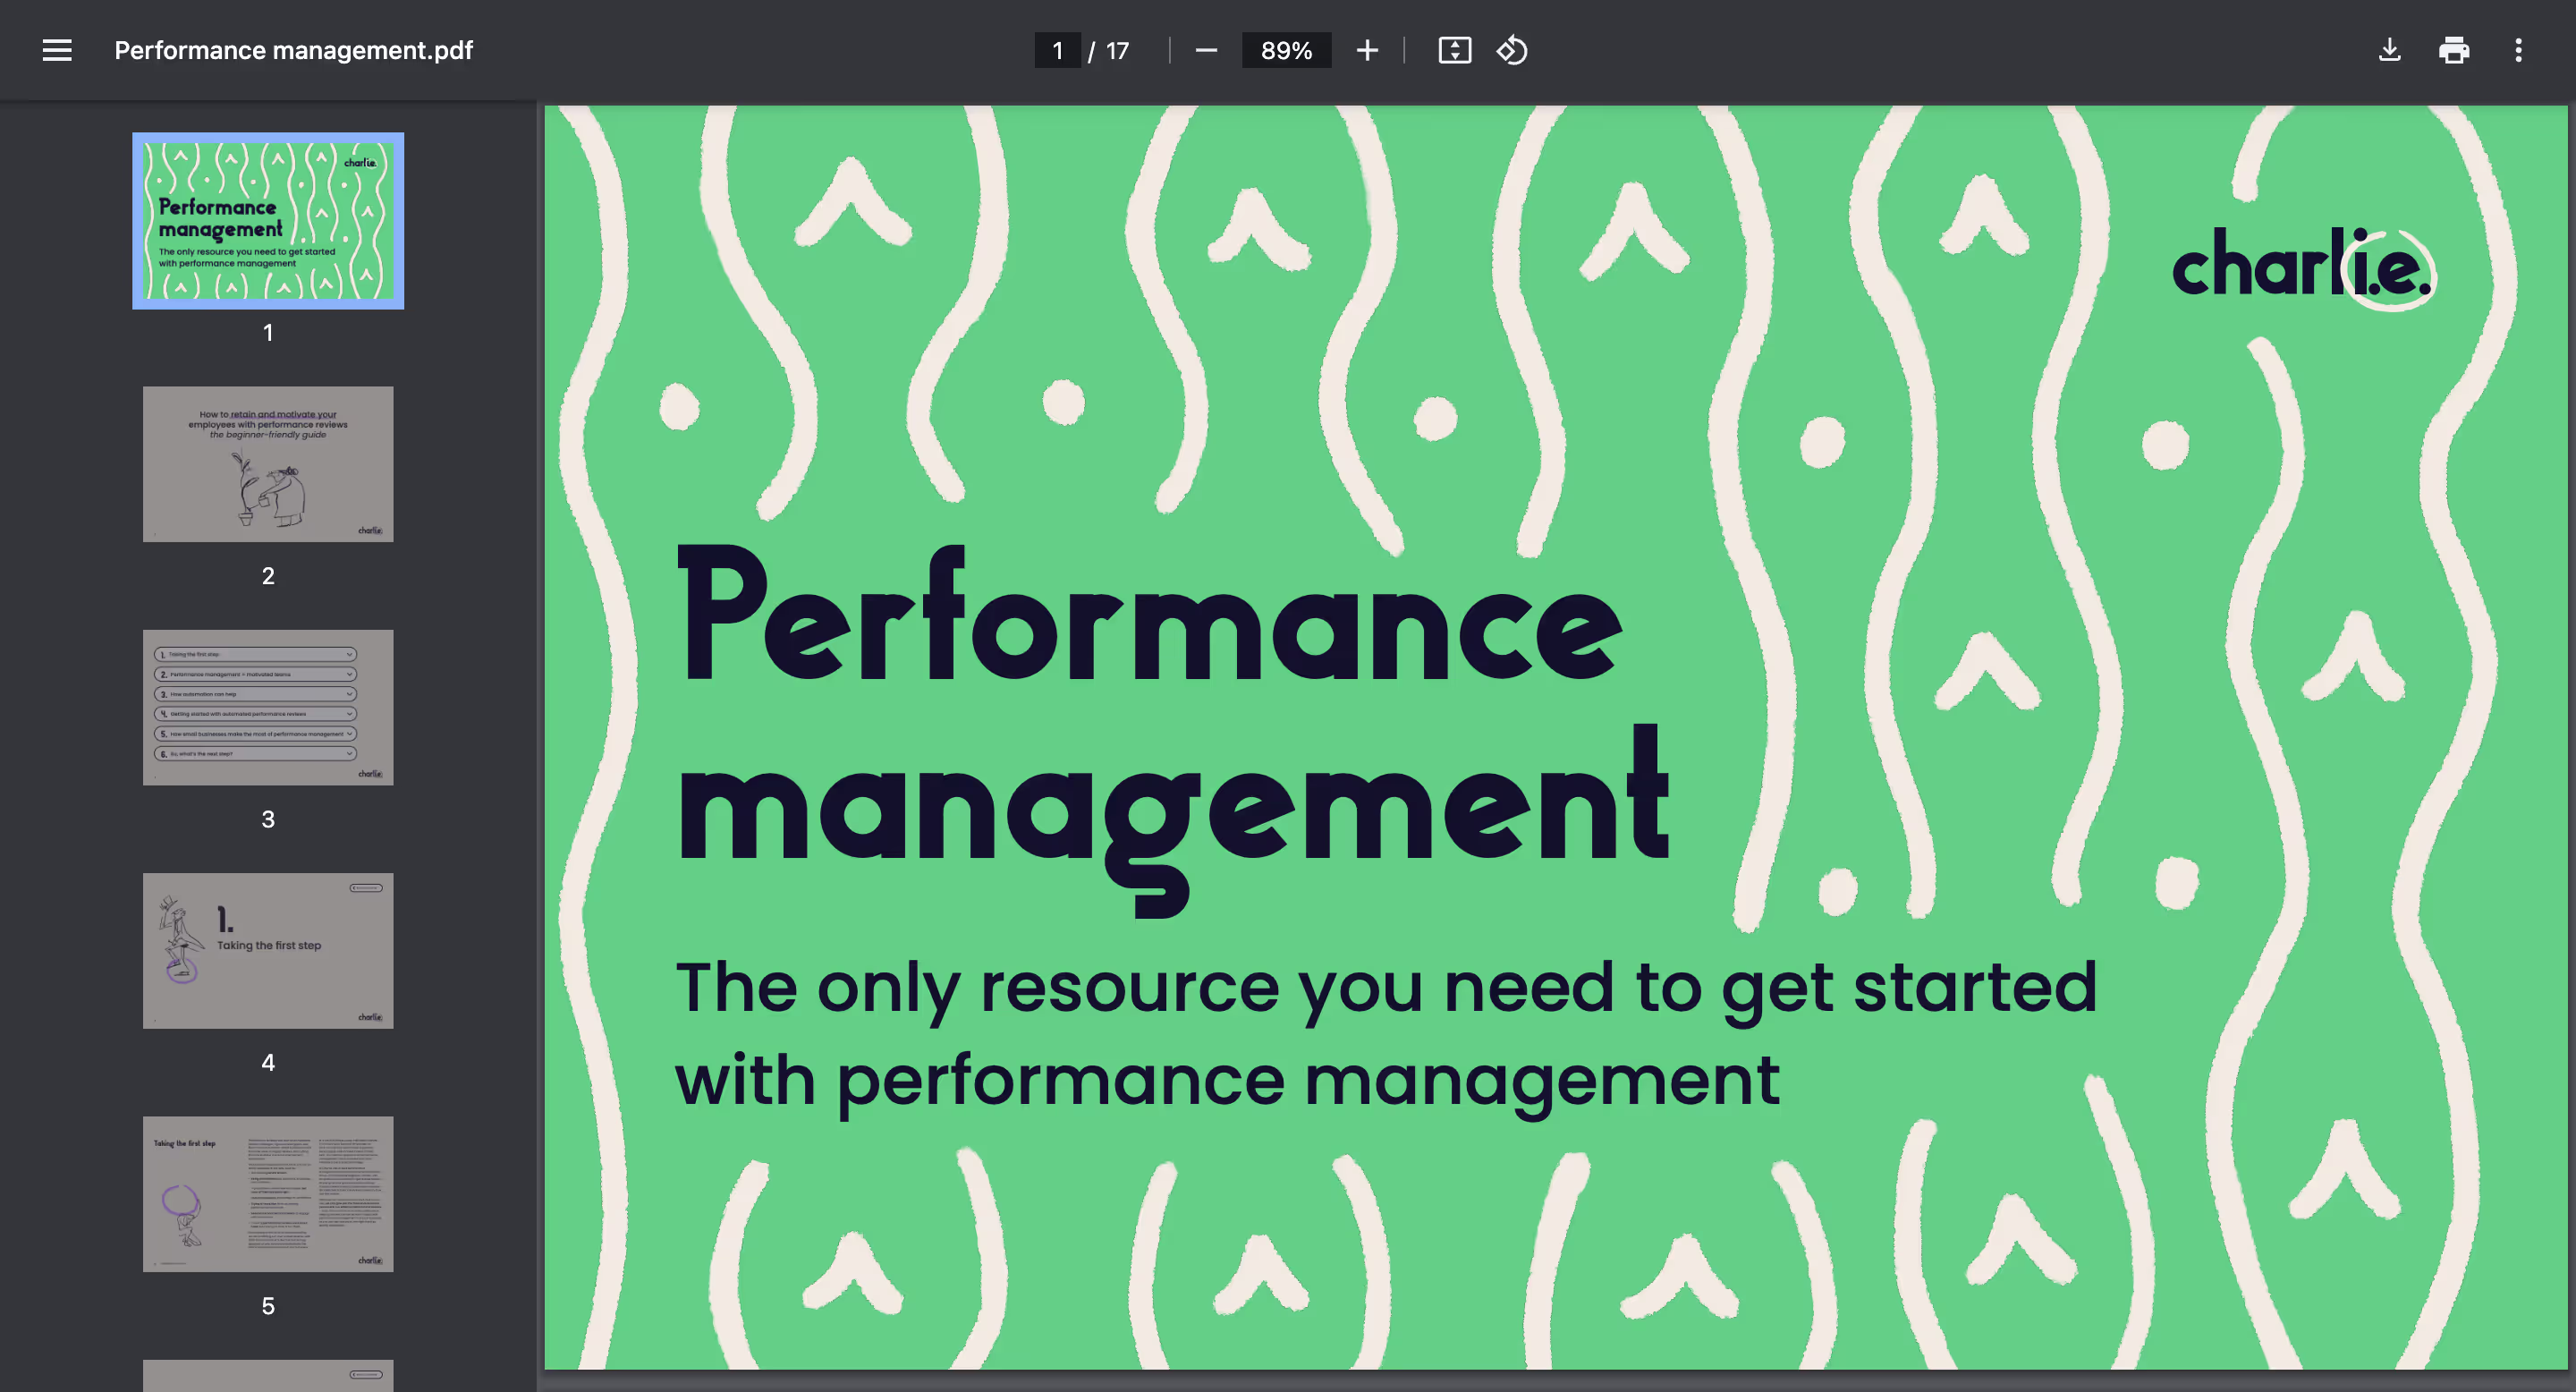The image size is (2576, 1392).
Task: Zoom out of the document
Action: [x=1206, y=50]
